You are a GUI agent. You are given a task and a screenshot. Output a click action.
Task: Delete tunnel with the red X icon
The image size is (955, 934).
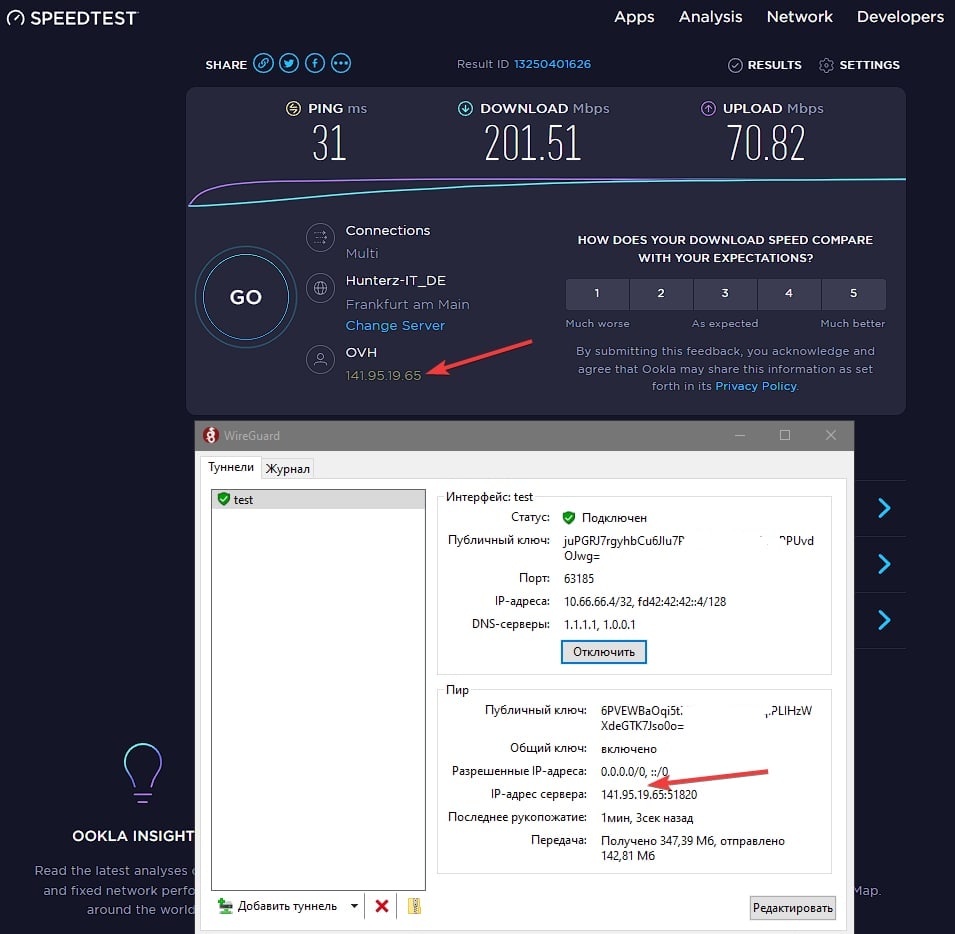pyautogui.click(x=382, y=906)
